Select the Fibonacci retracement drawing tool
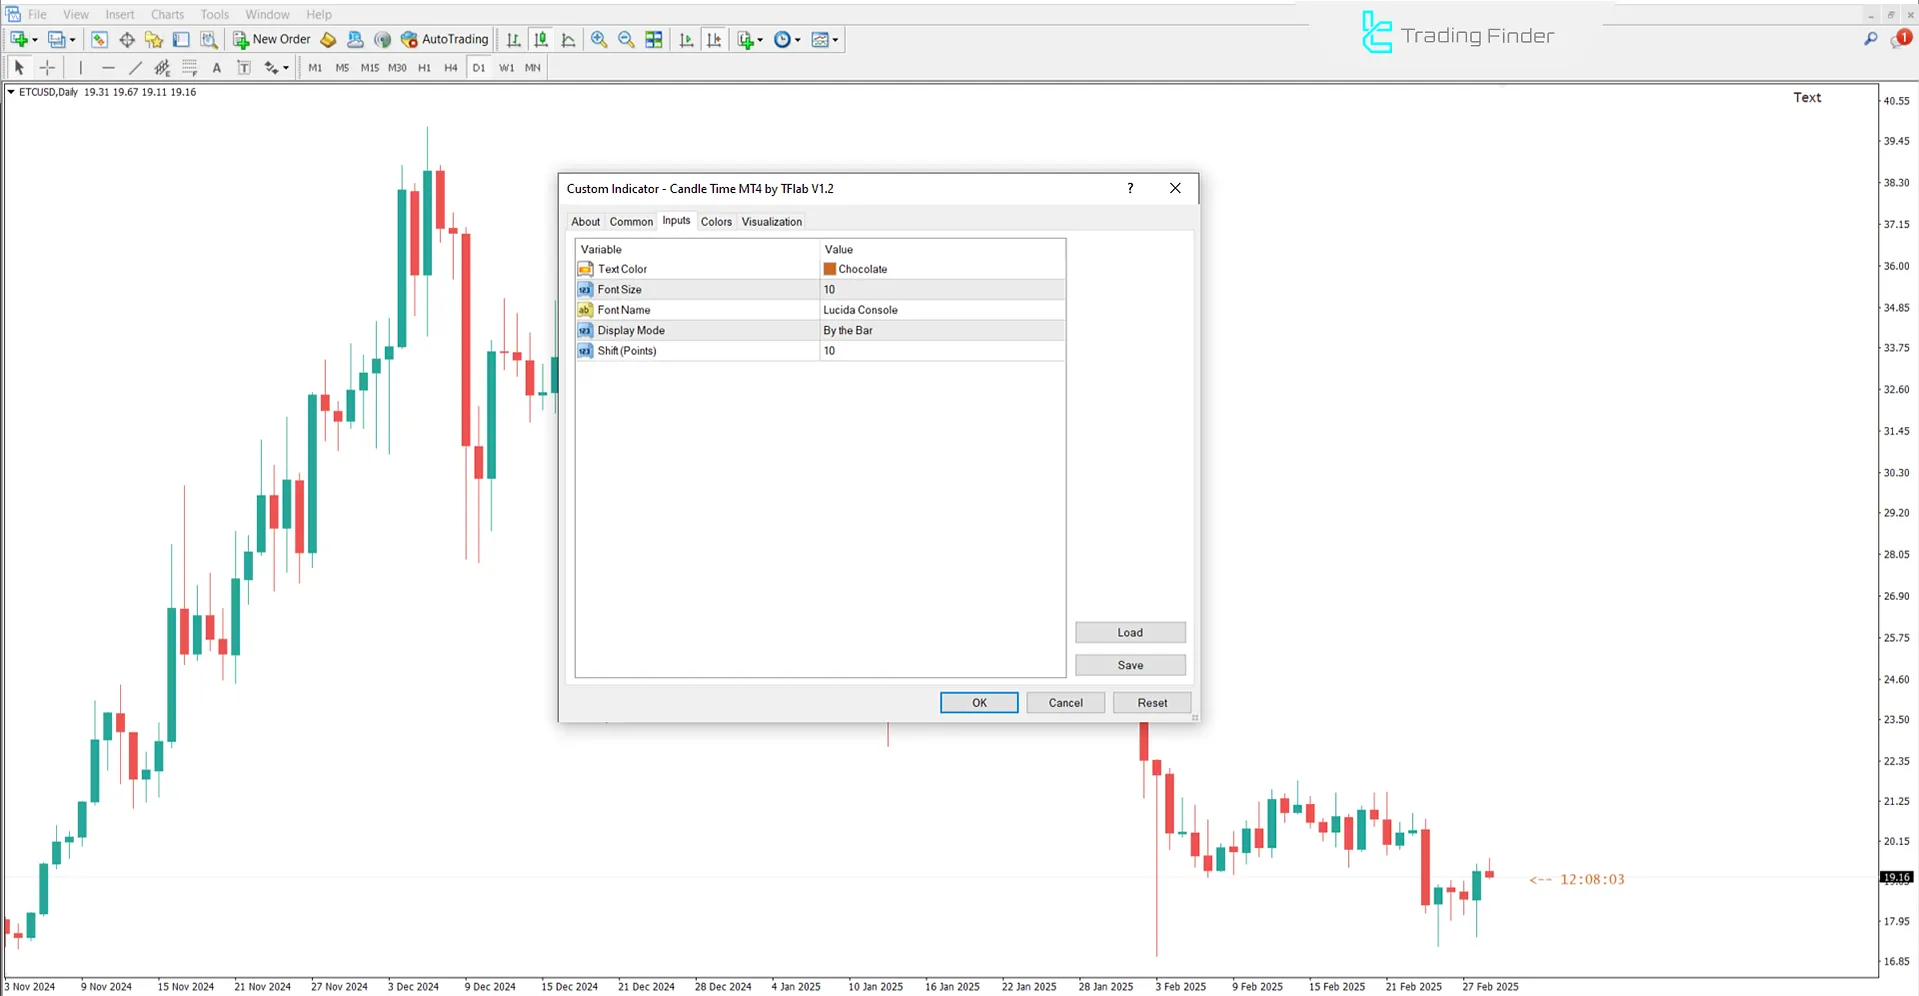This screenshot has height=996, width=1919. 189,67
